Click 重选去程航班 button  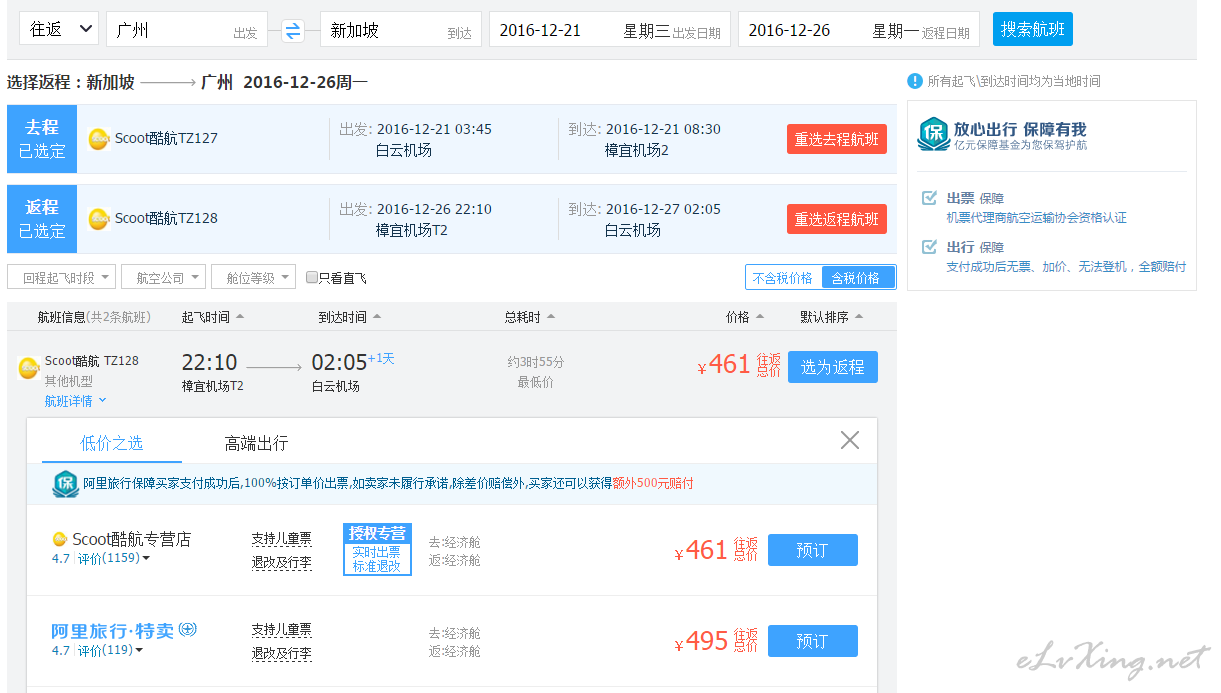[837, 139]
